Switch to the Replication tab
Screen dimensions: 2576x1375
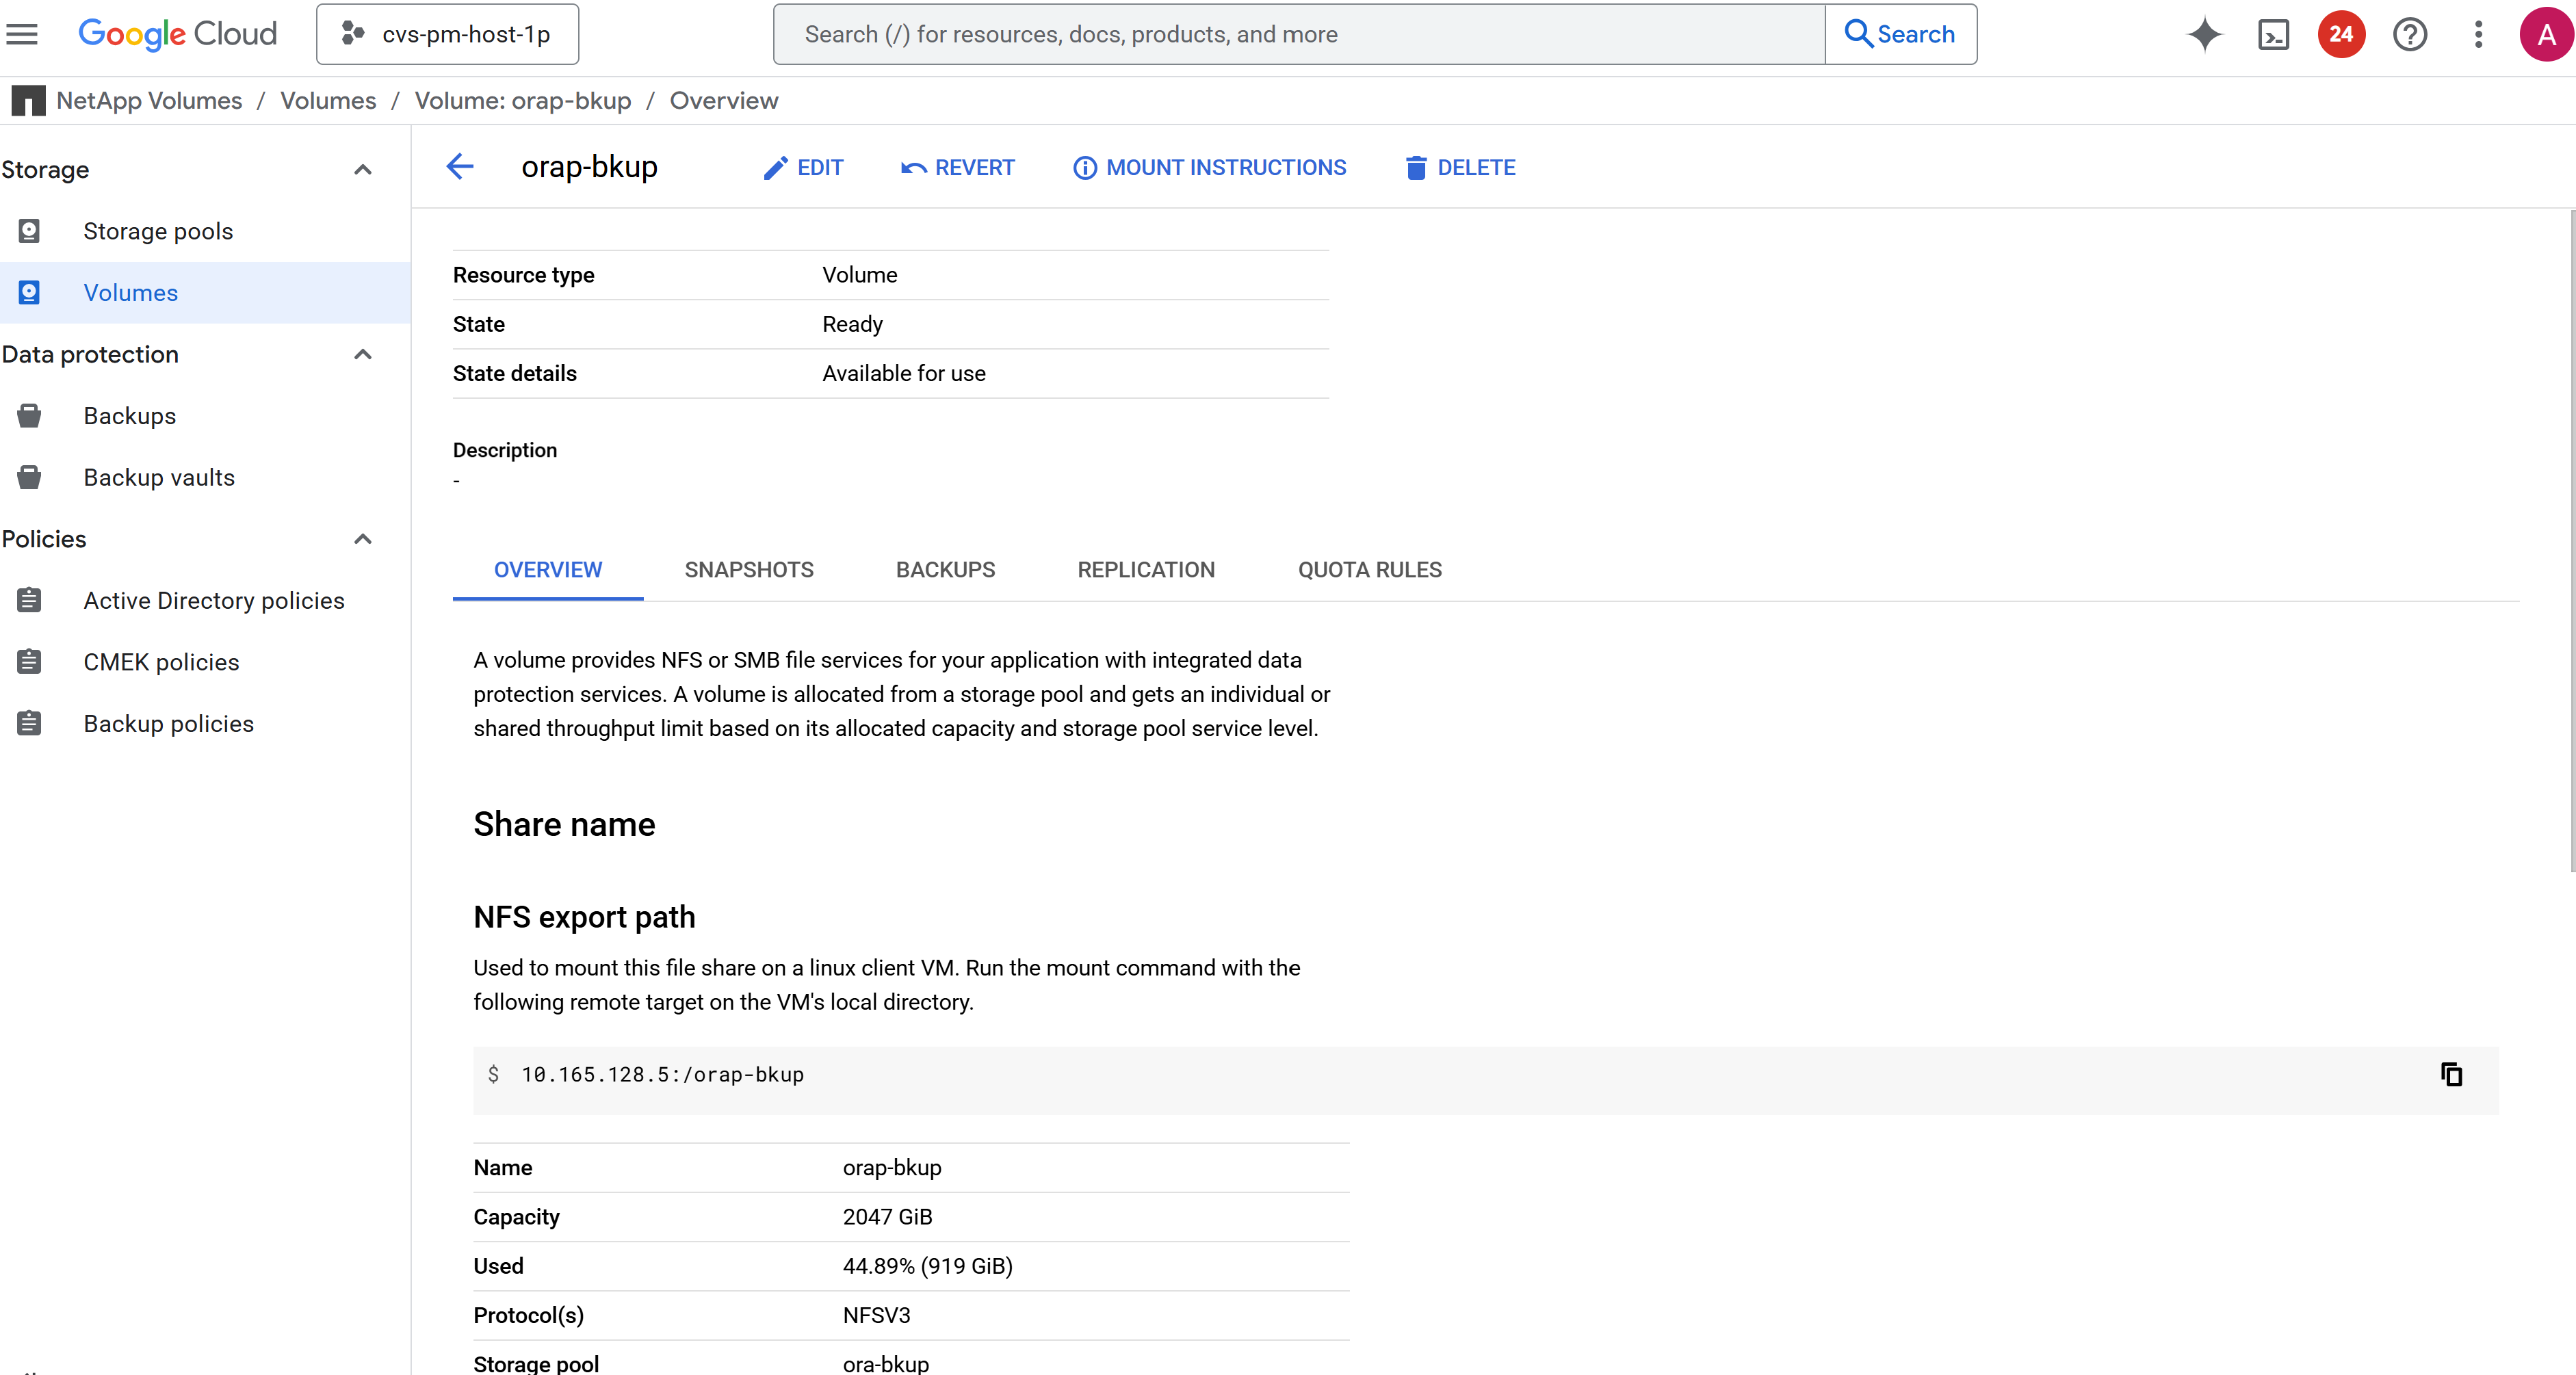(1146, 570)
